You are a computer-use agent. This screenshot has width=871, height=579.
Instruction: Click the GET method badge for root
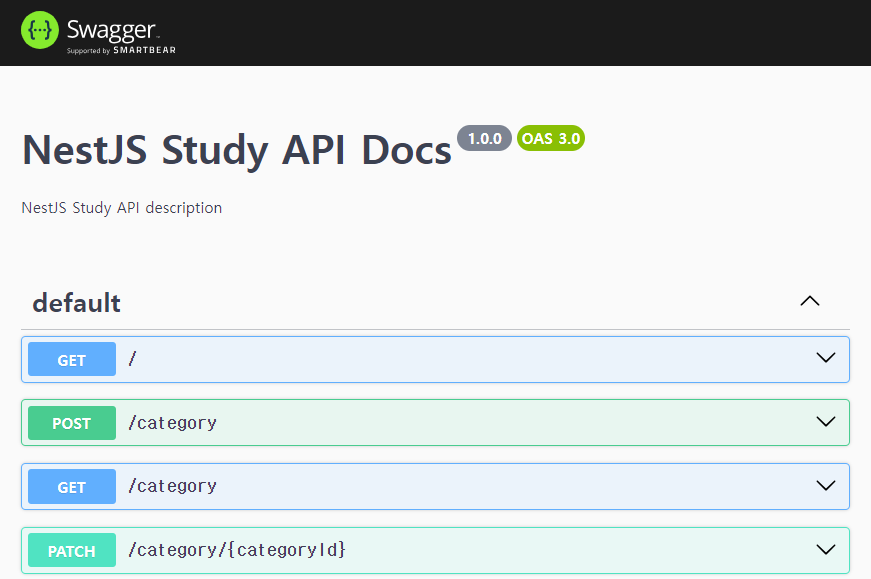point(72,360)
